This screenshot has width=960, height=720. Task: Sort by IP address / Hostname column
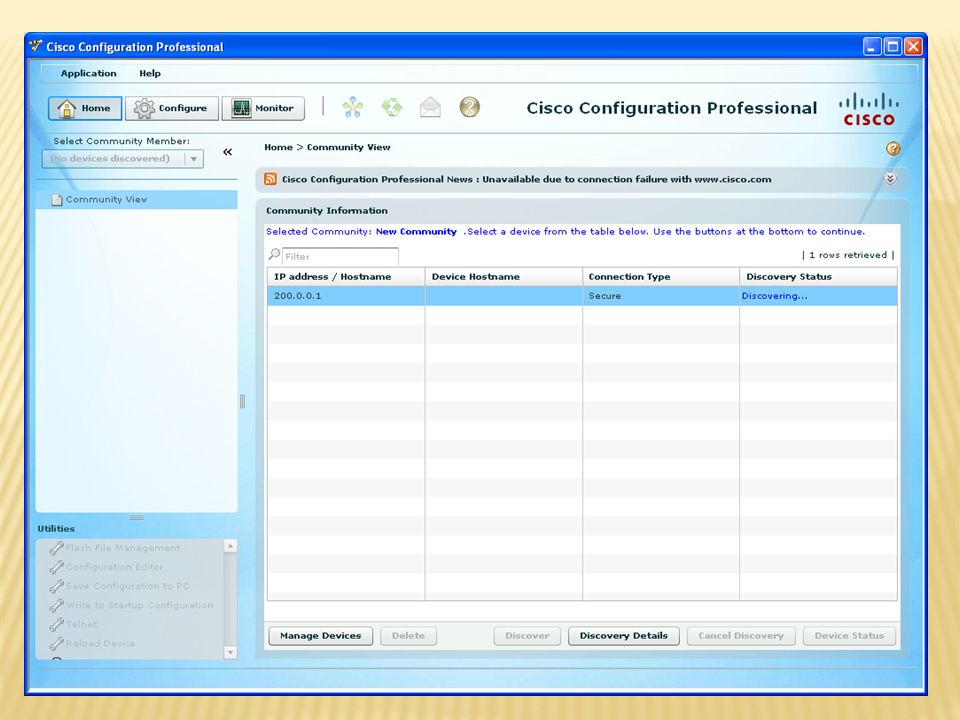pos(346,277)
